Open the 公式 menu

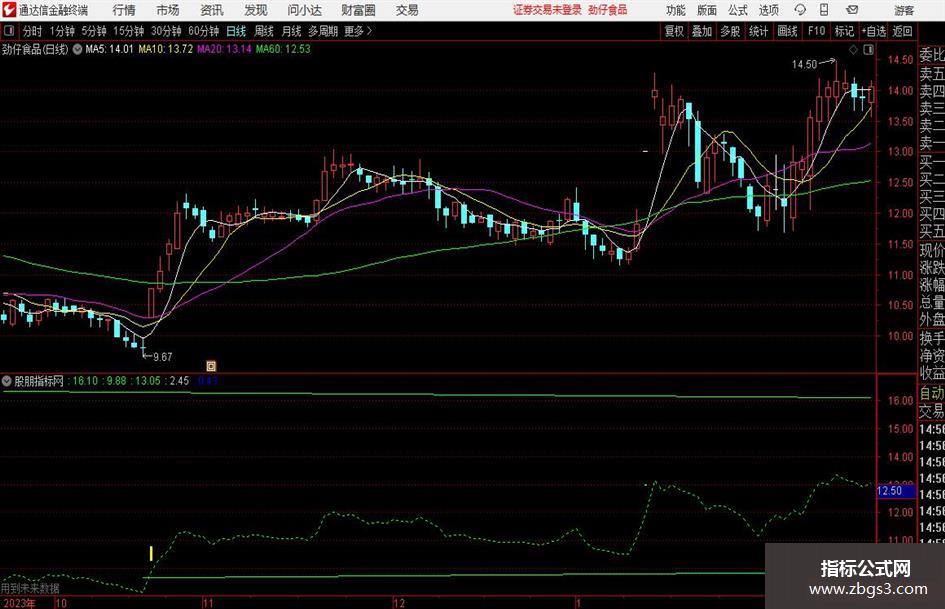738,10
